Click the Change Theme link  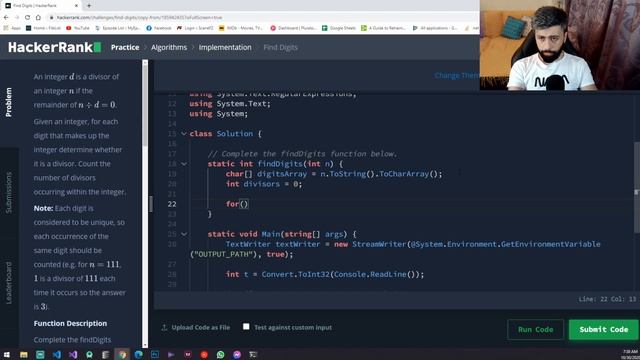(457, 76)
